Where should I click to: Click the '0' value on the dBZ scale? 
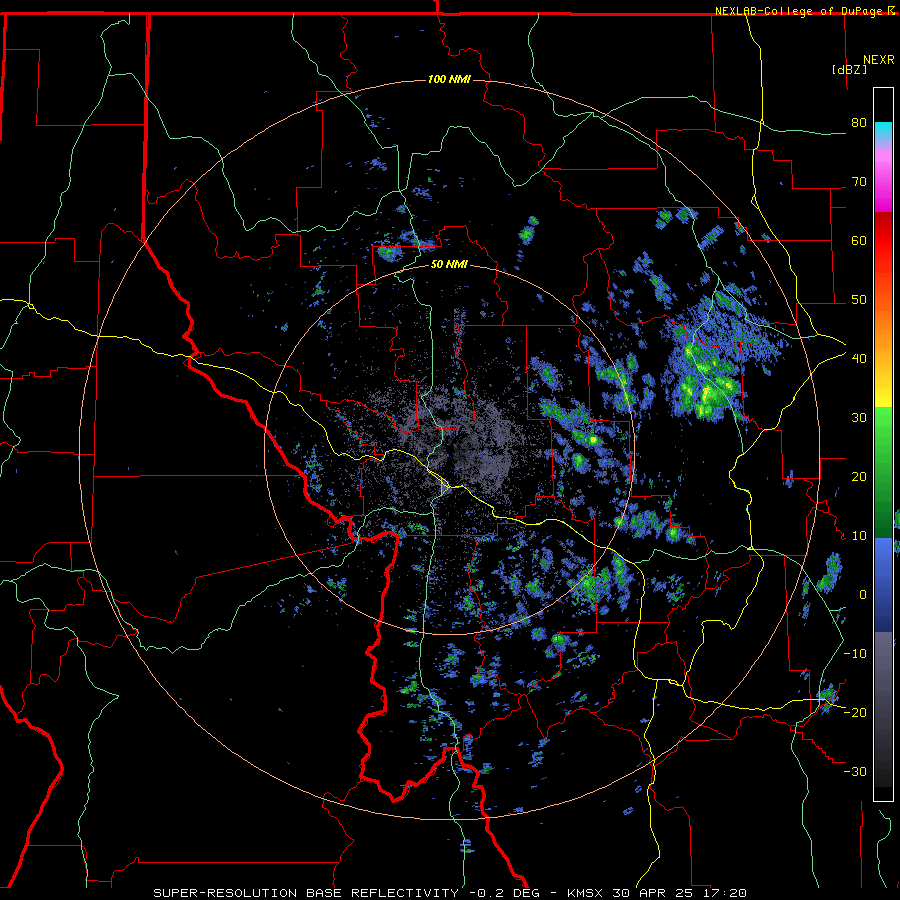tap(863, 595)
